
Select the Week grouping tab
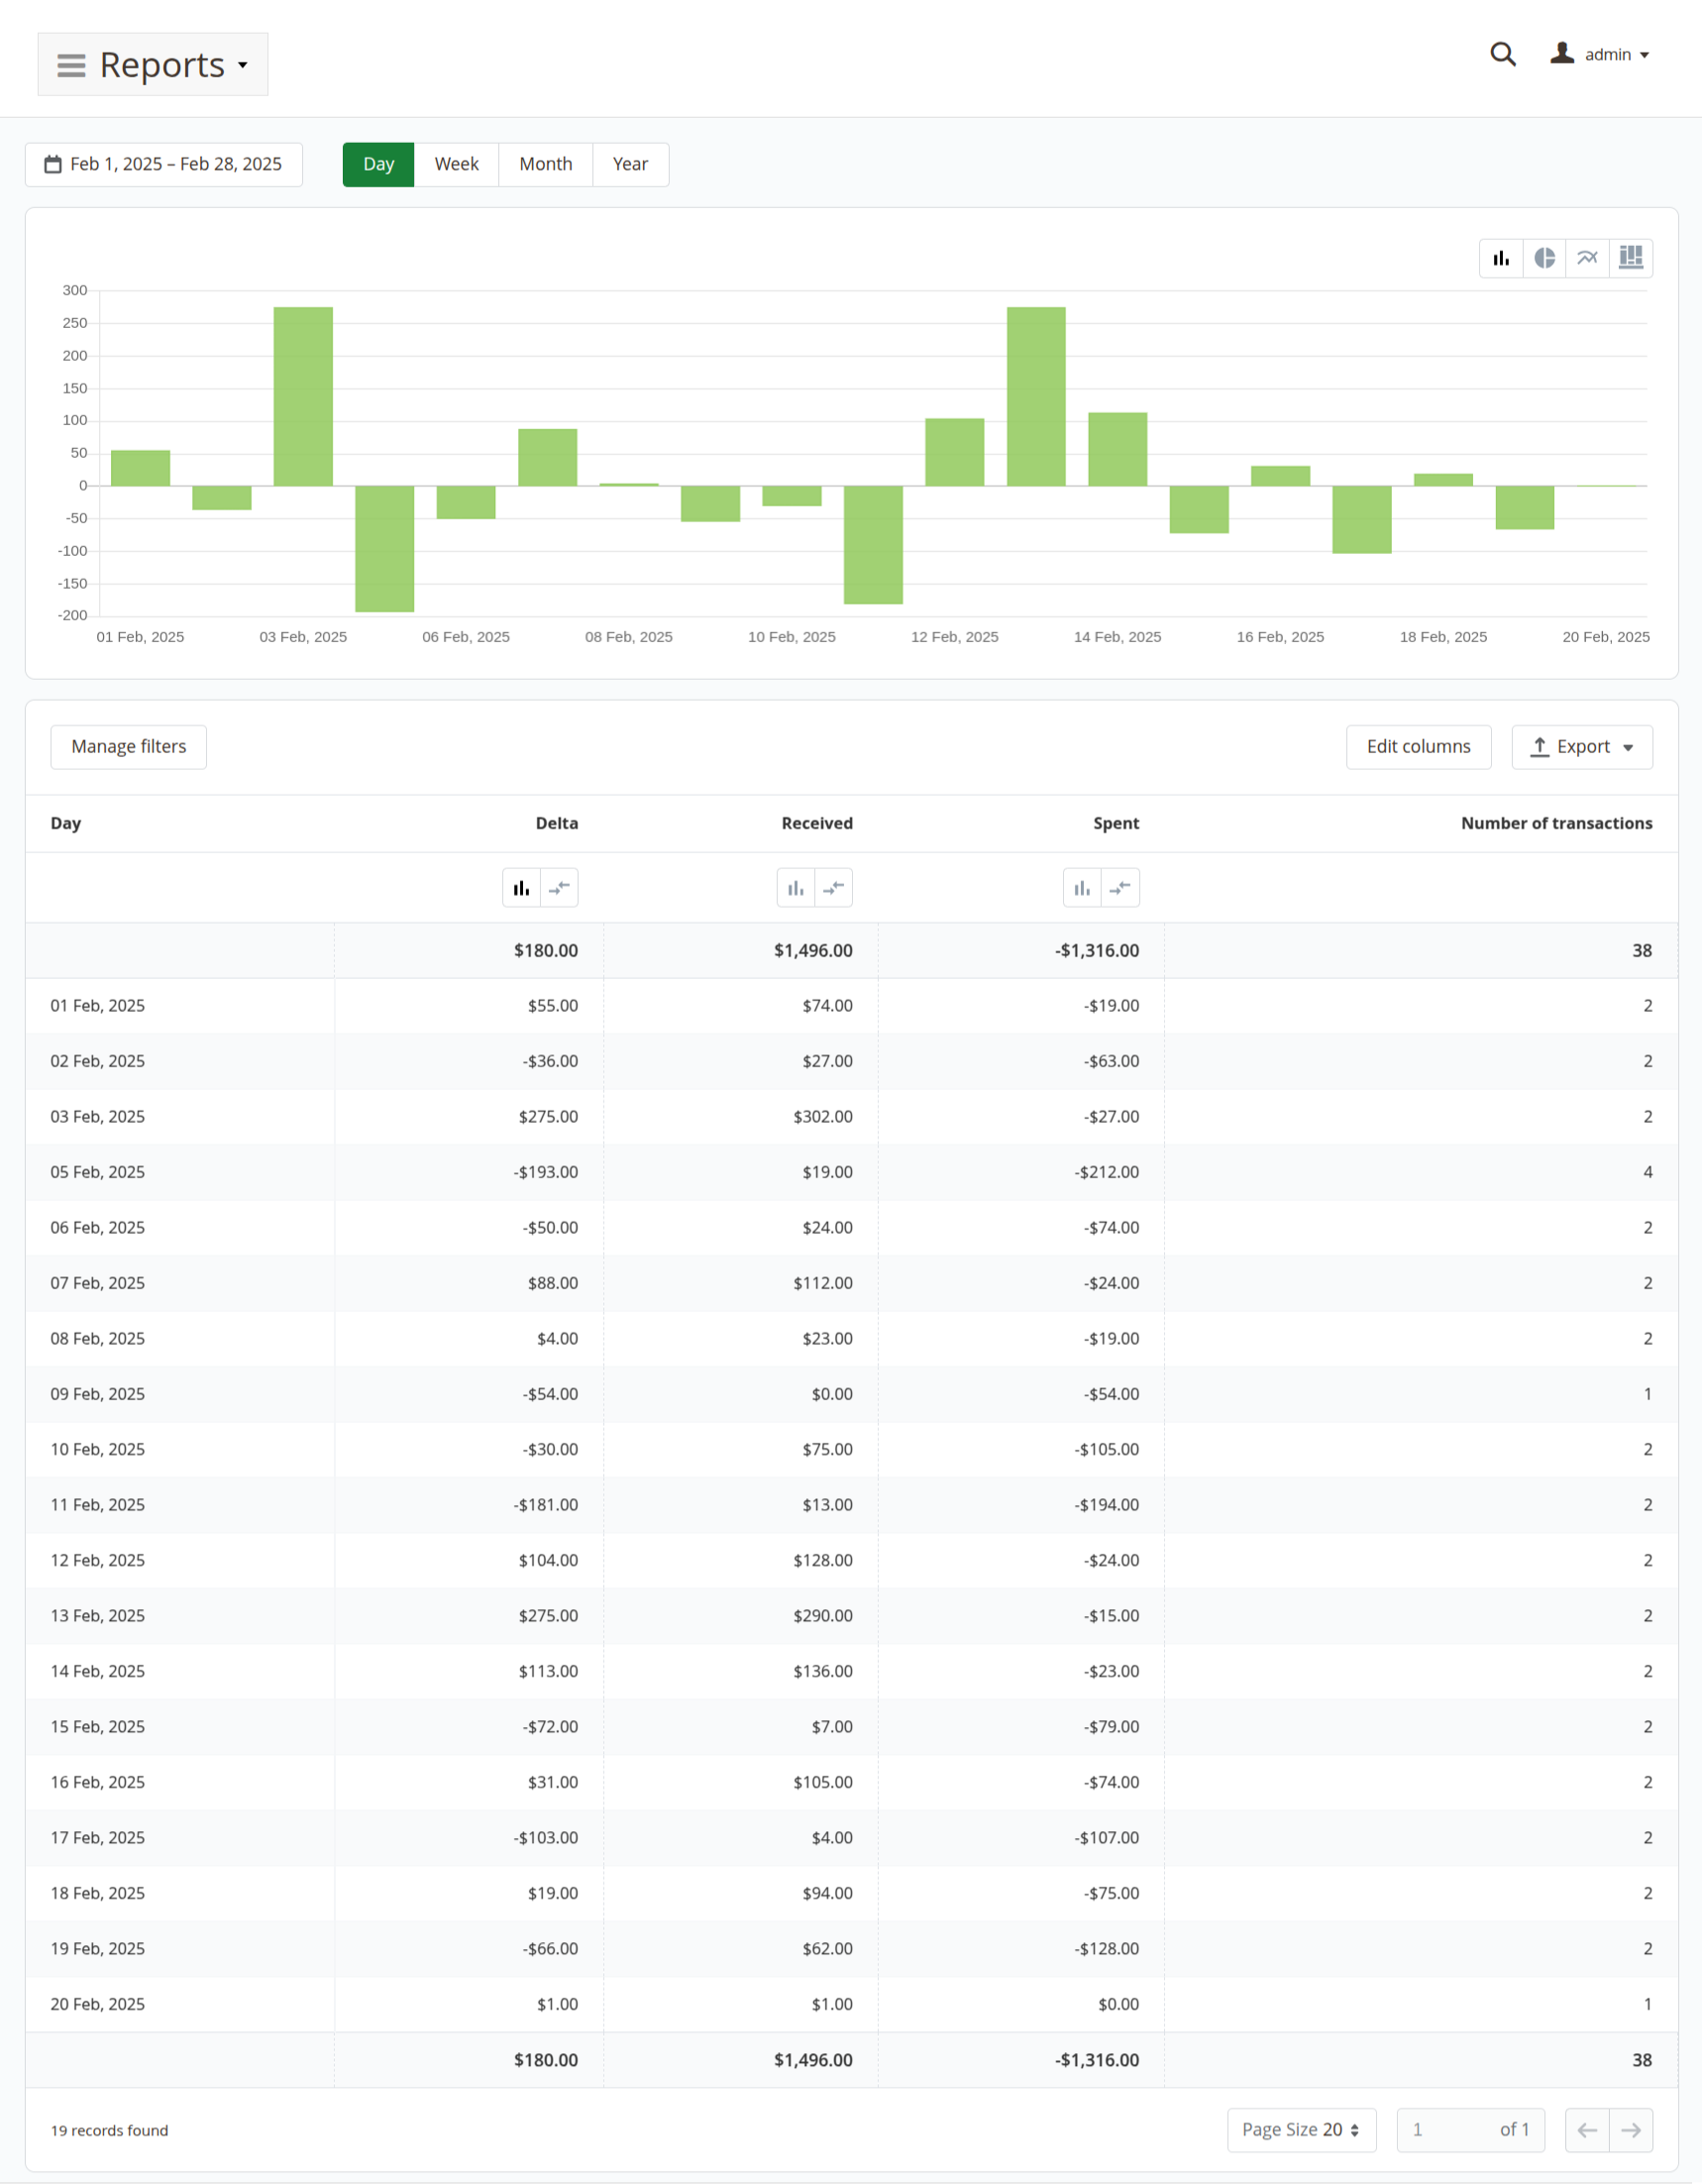coord(456,164)
